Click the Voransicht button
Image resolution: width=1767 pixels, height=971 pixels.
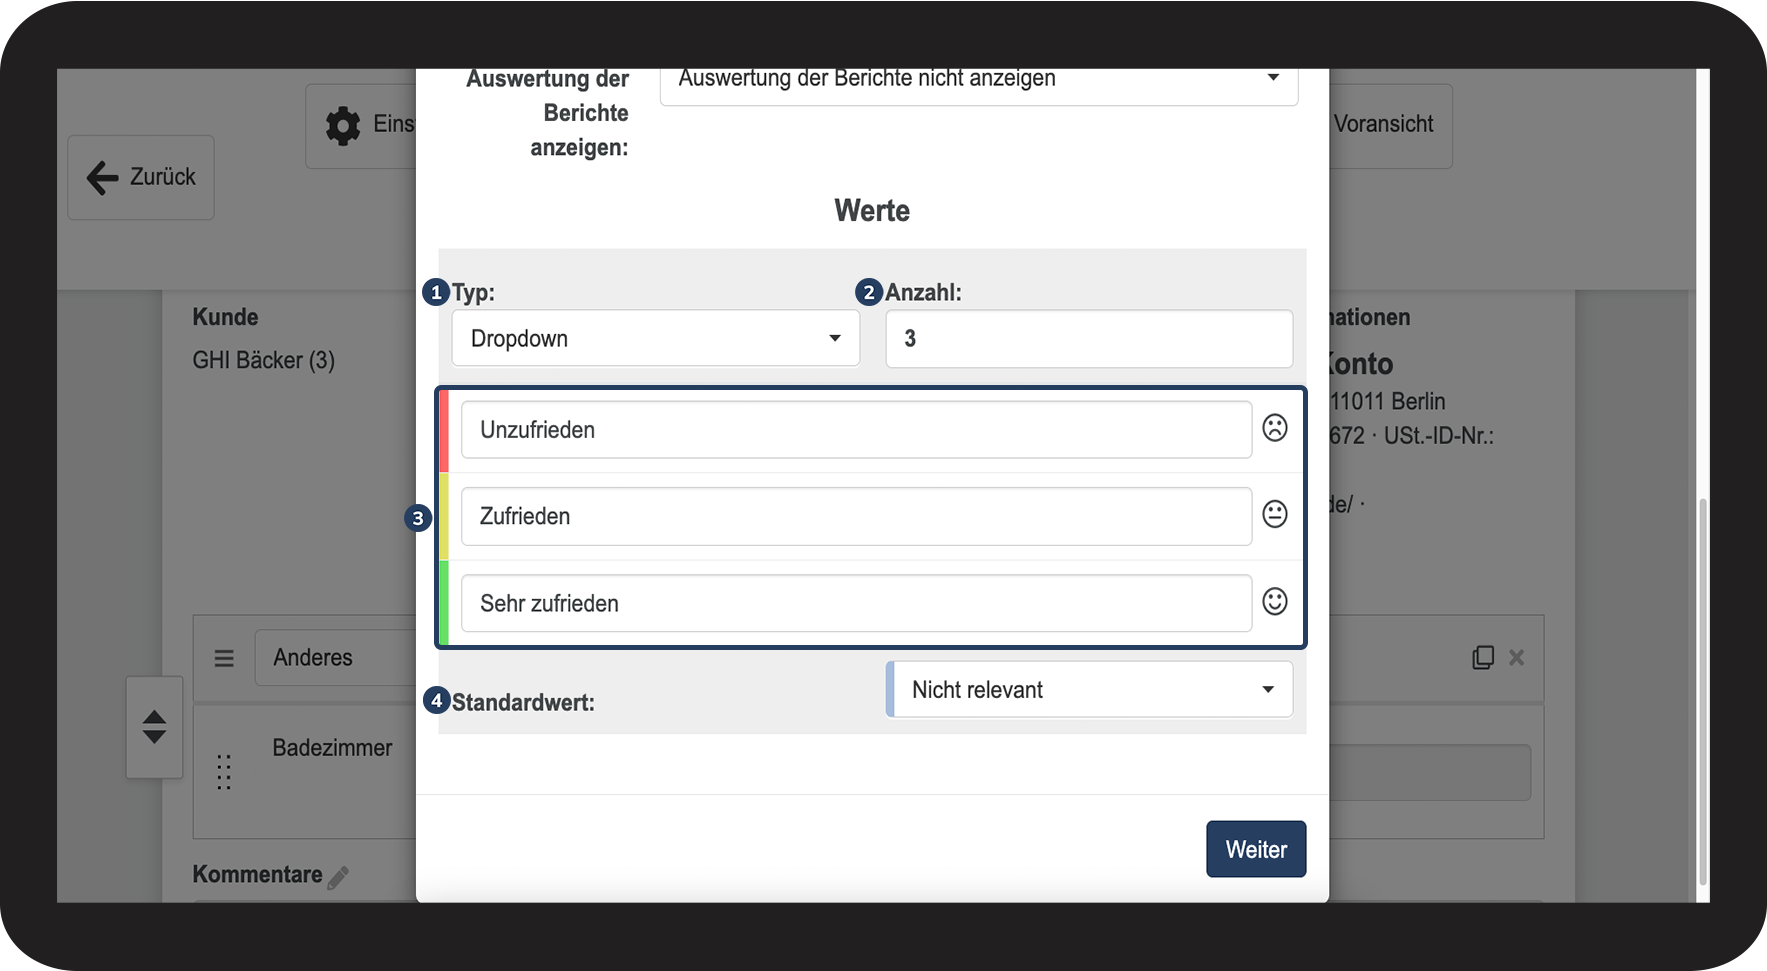coord(1390,125)
